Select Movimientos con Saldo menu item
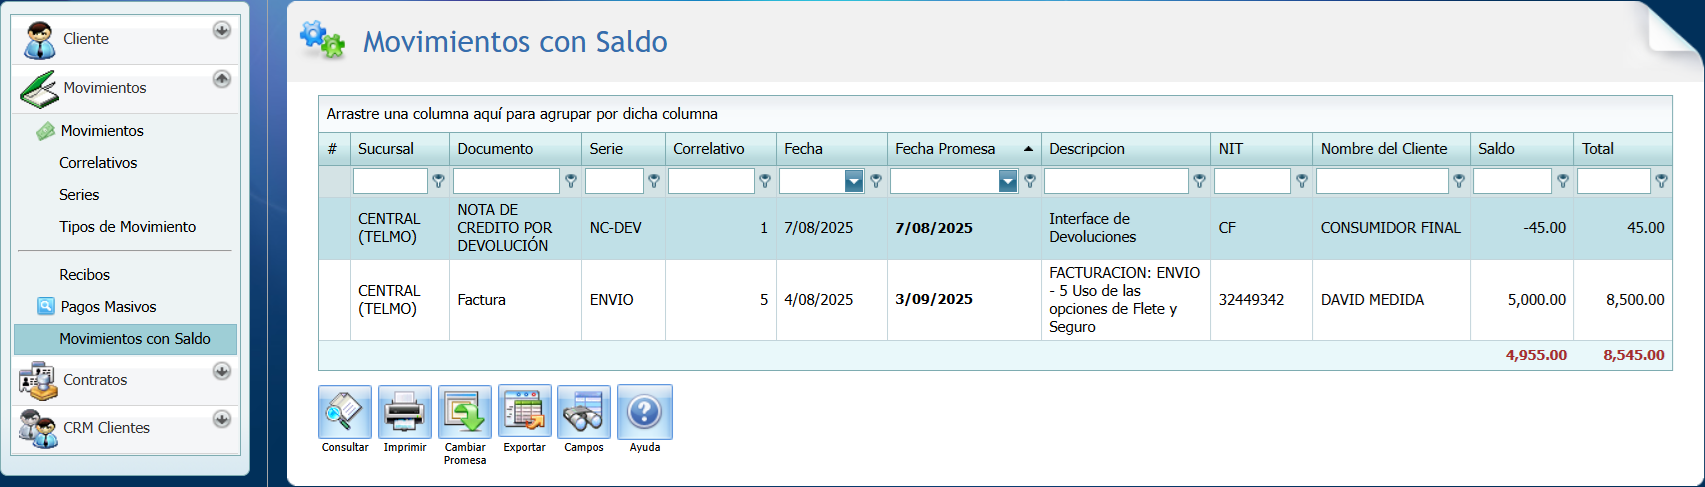The image size is (1705, 487). click(126, 339)
